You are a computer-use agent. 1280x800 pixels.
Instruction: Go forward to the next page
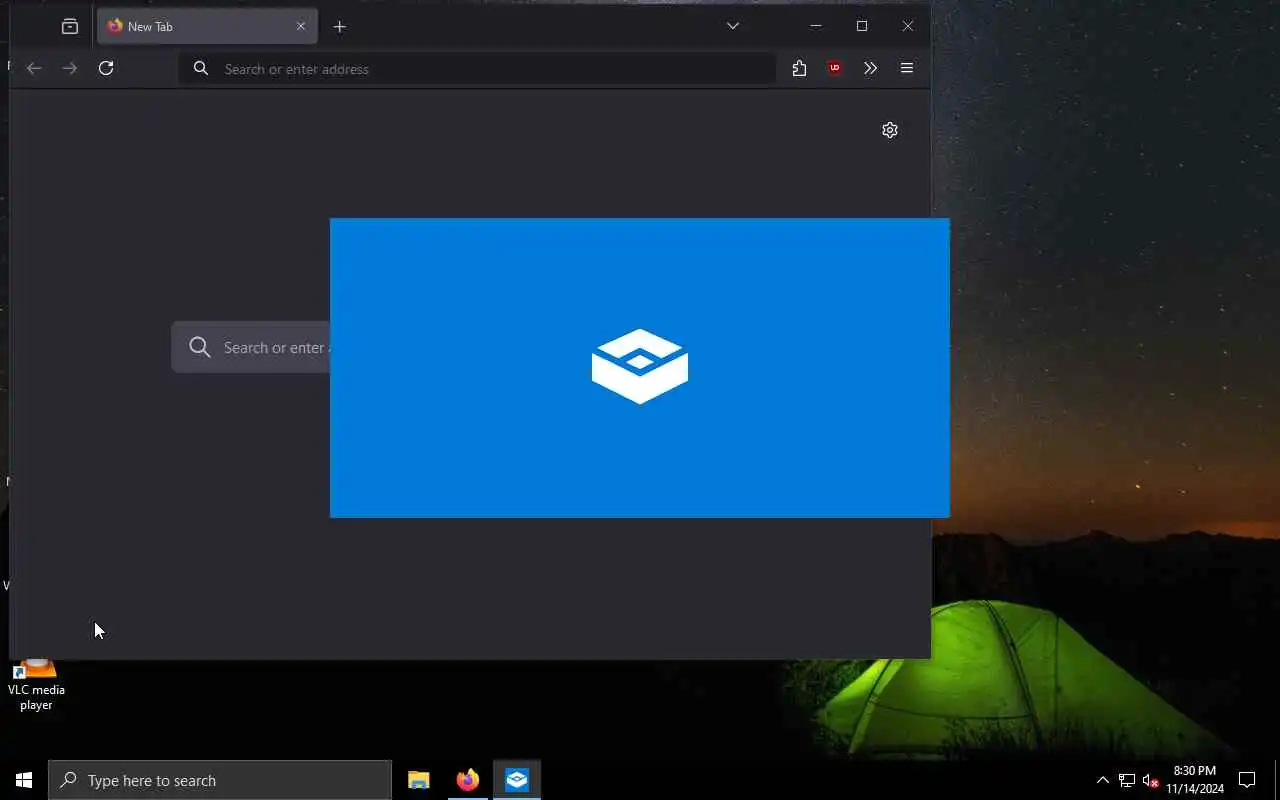tap(70, 68)
